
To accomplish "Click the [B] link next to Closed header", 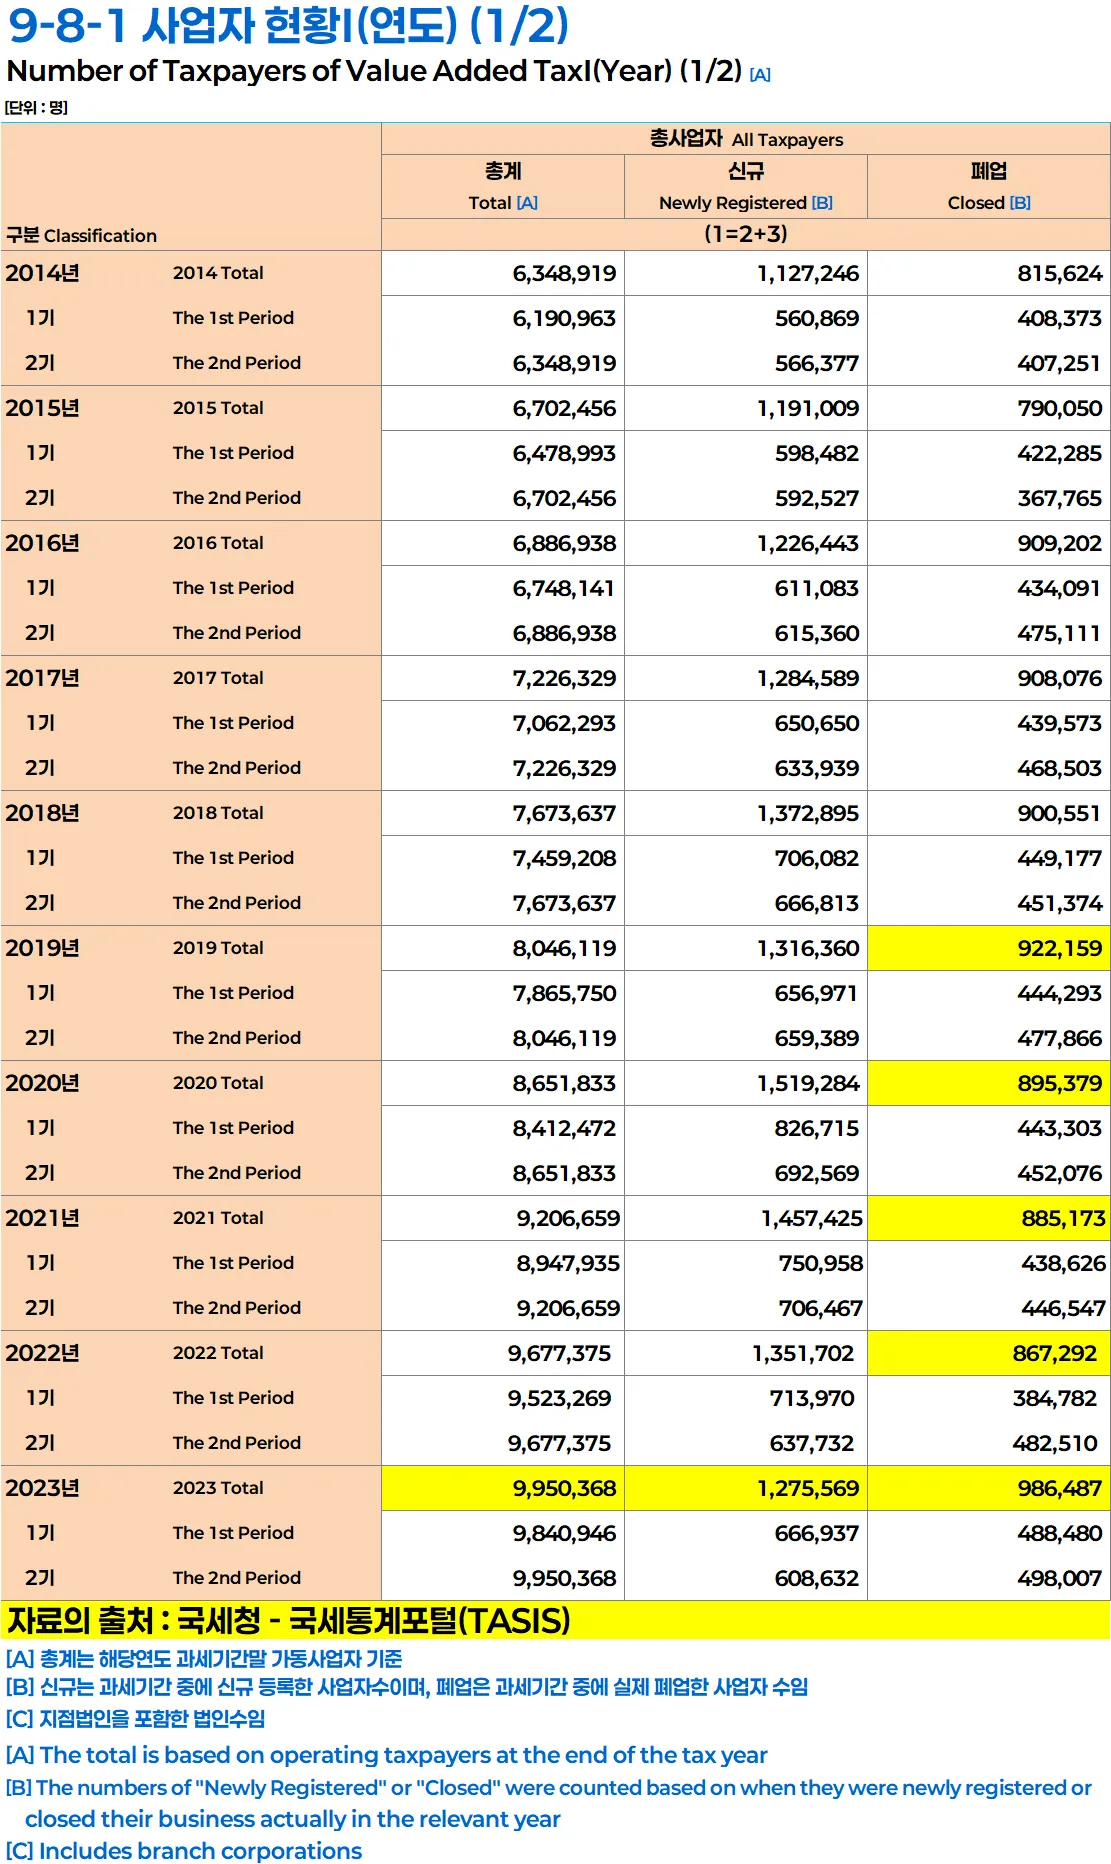I will click(1020, 203).
